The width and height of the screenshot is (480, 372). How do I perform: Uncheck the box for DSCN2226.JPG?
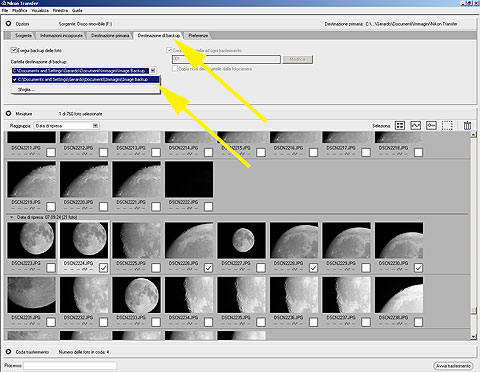[208, 267]
